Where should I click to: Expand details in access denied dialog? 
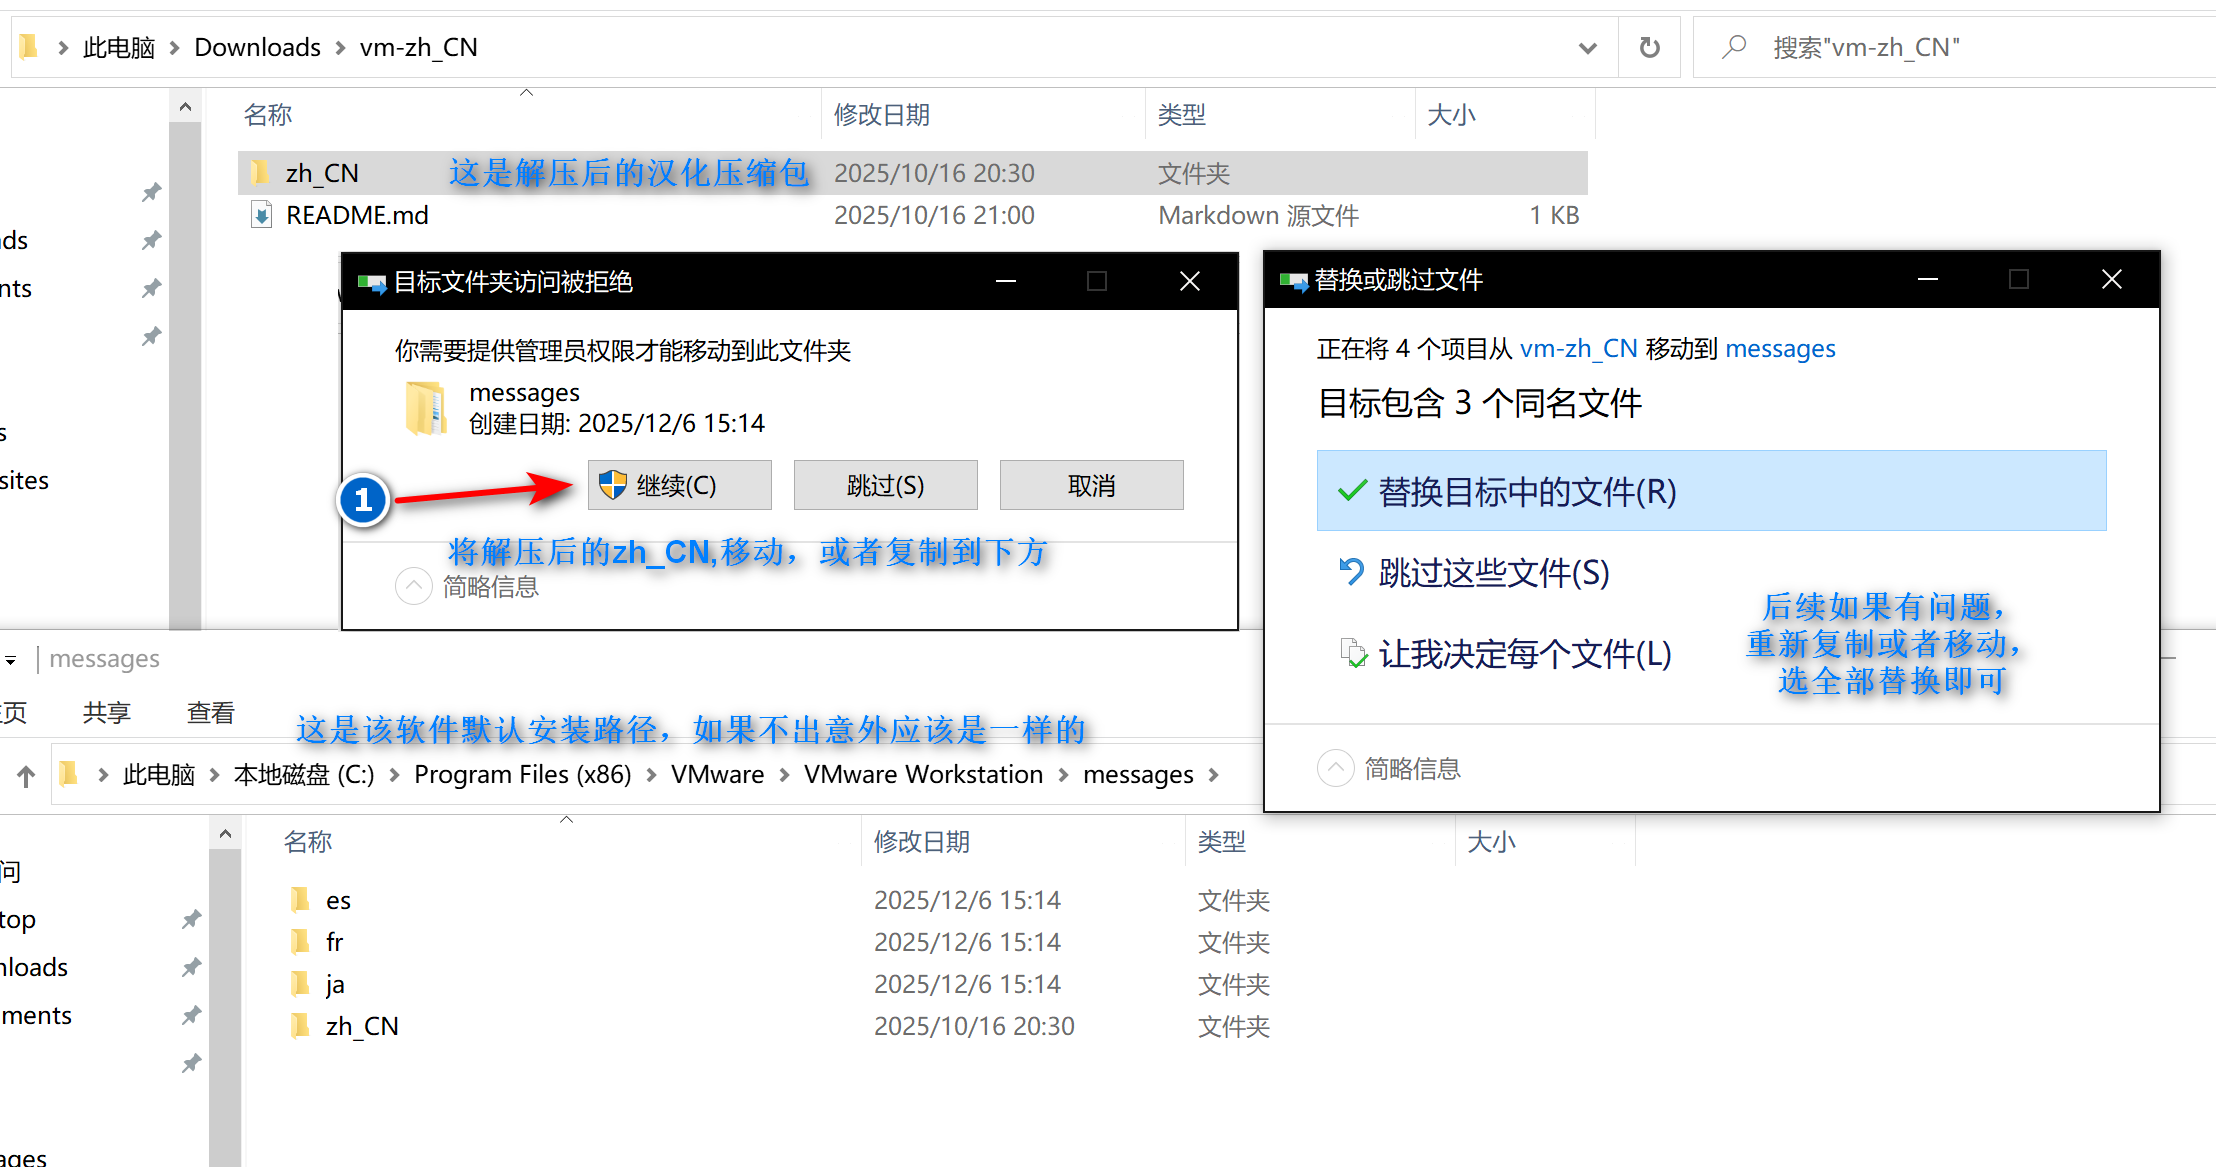[414, 586]
